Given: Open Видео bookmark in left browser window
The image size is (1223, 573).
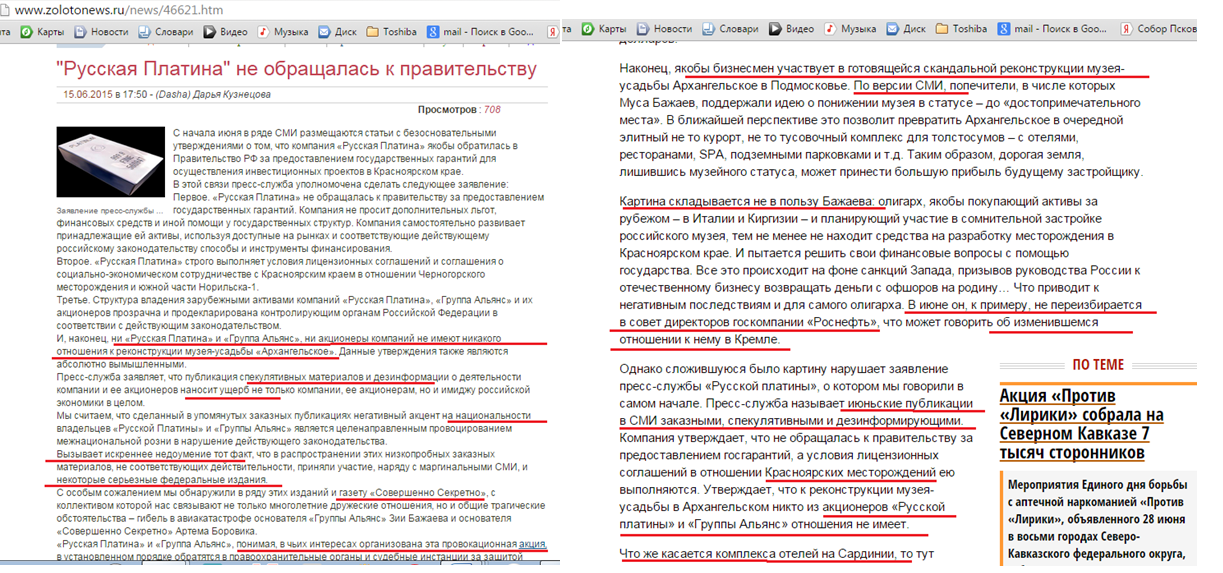Looking at the screenshot, I should tap(226, 32).
